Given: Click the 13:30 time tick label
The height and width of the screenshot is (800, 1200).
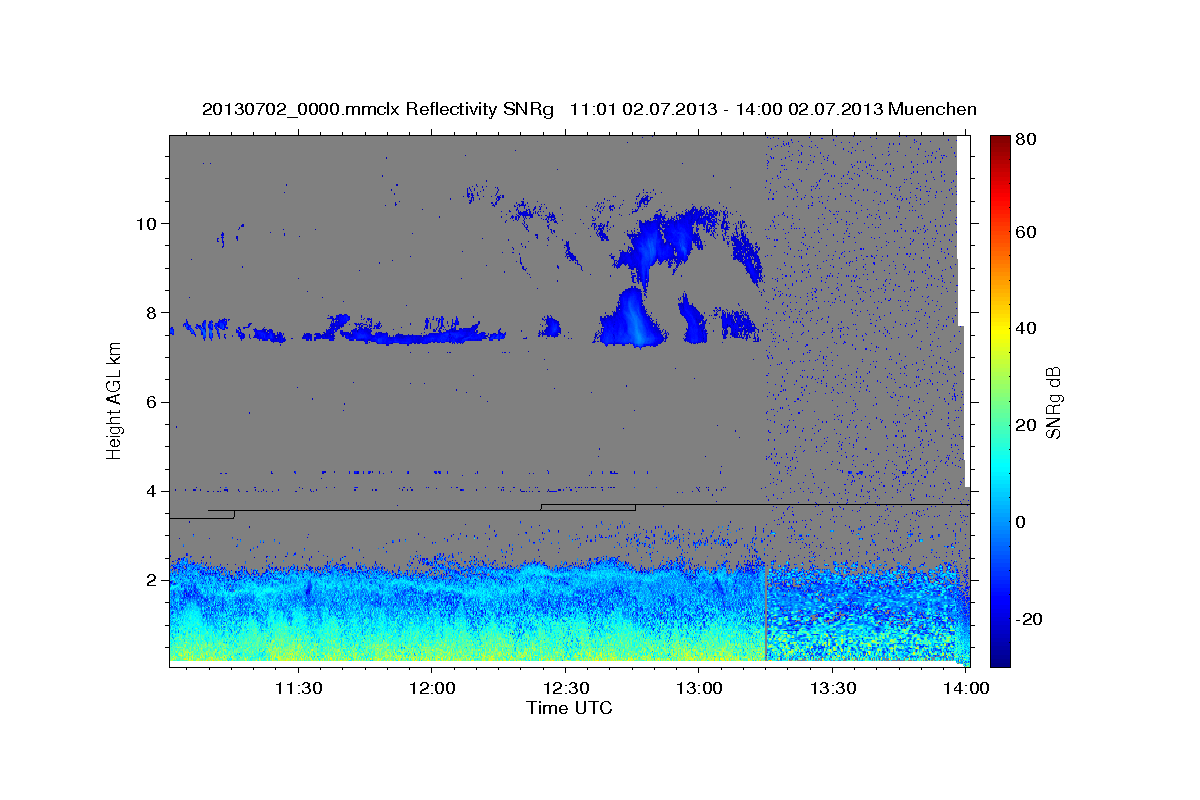Looking at the screenshot, I should tap(832, 688).
